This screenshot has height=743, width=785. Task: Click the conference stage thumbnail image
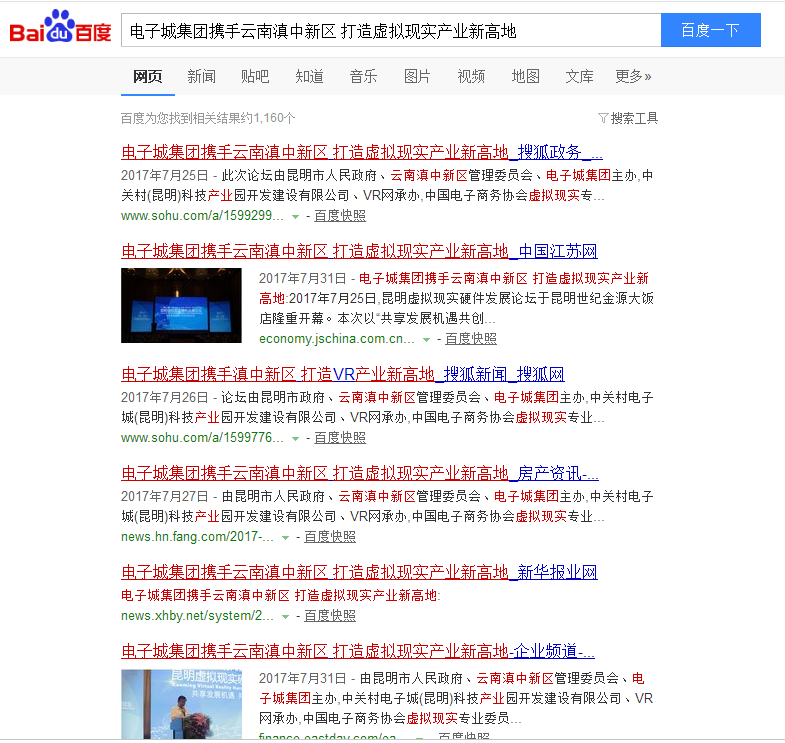(181, 305)
